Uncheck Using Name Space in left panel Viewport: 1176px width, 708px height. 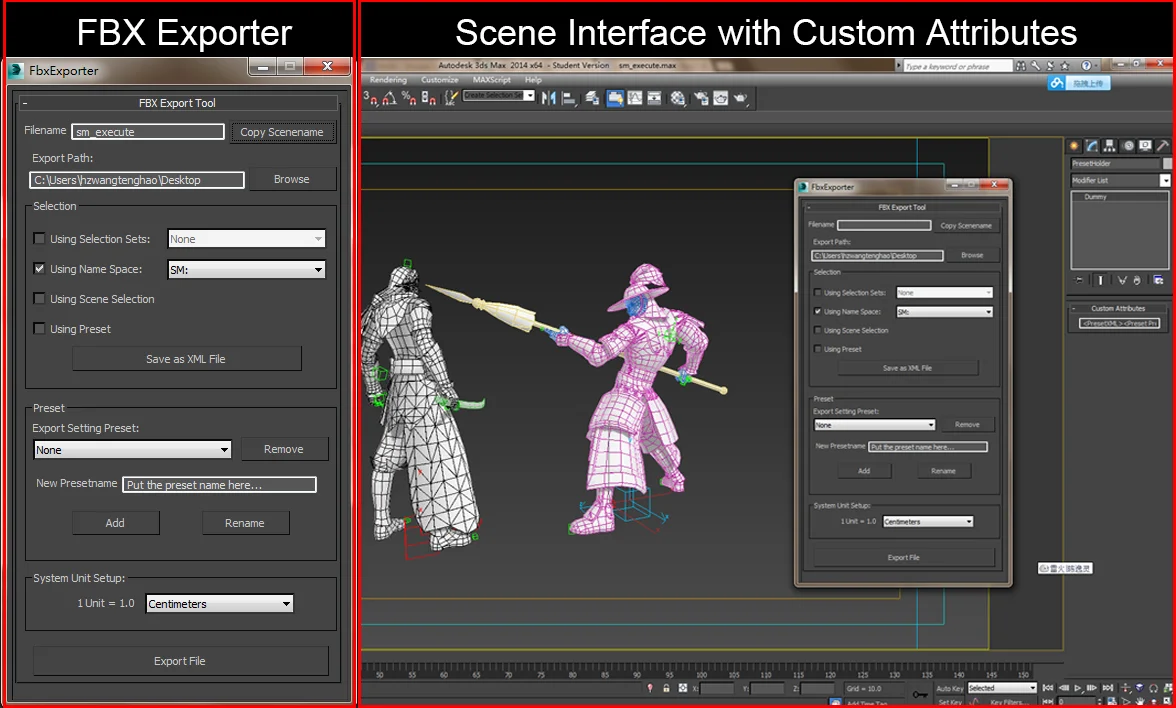[x=39, y=268]
